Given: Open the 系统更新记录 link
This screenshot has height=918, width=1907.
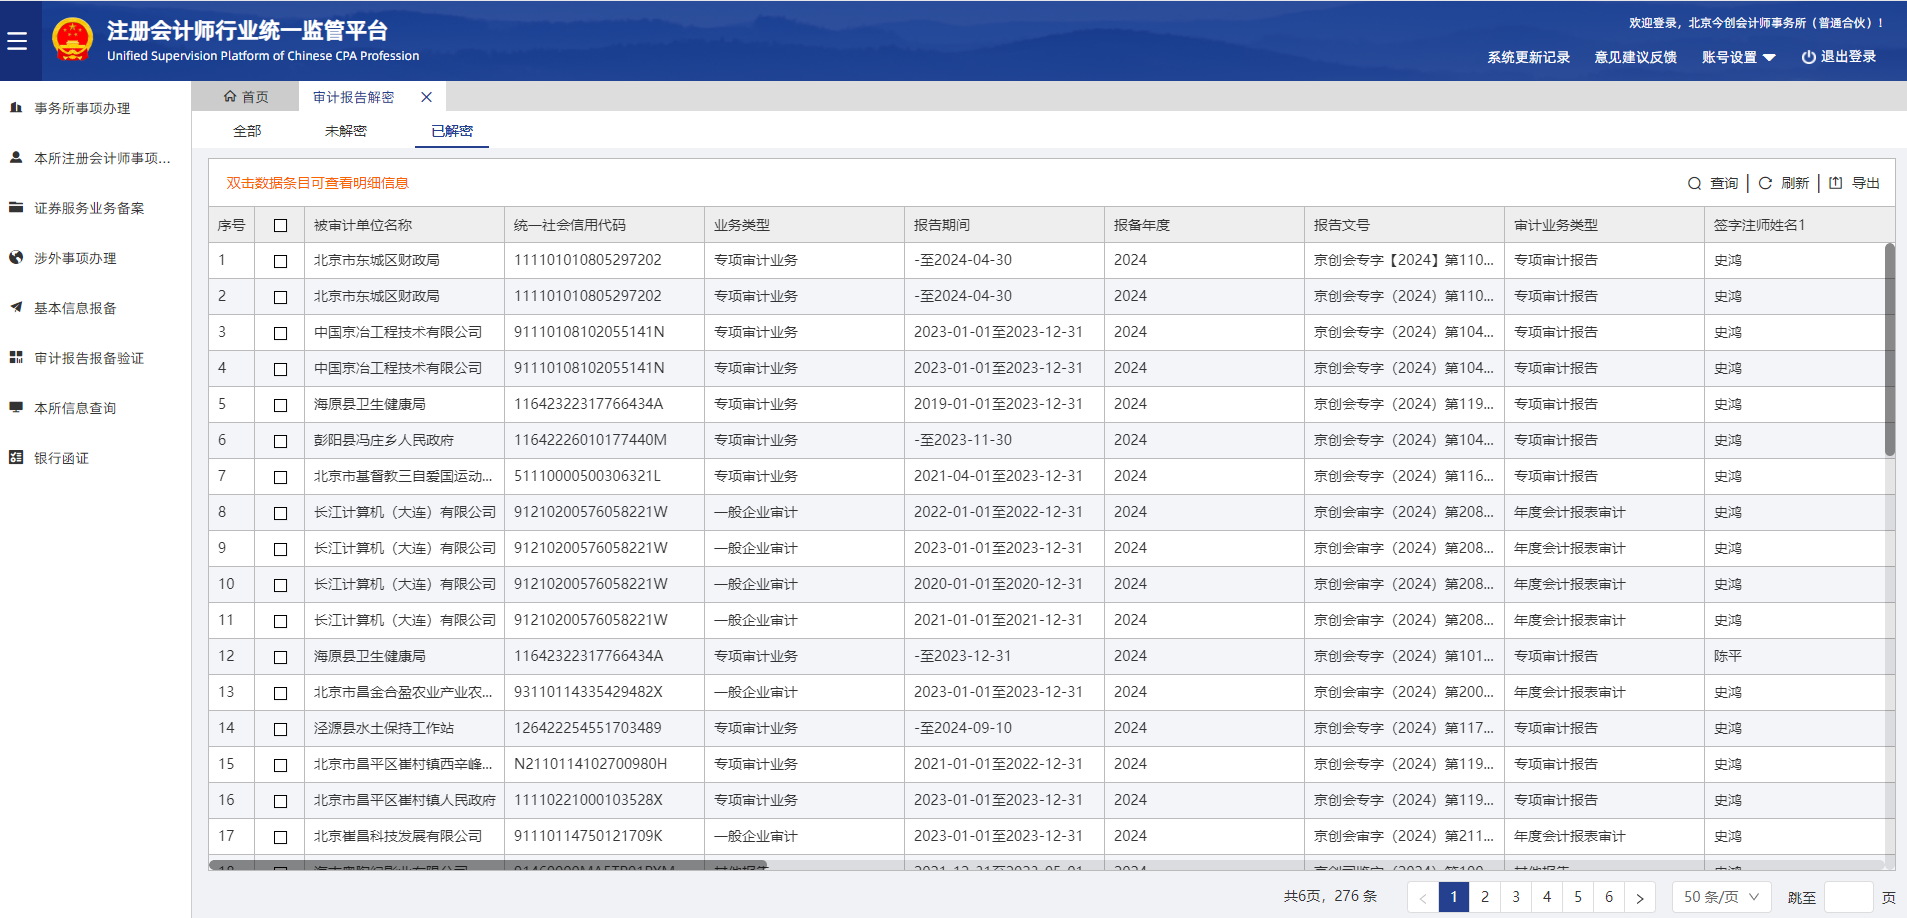Looking at the screenshot, I should [x=1528, y=58].
